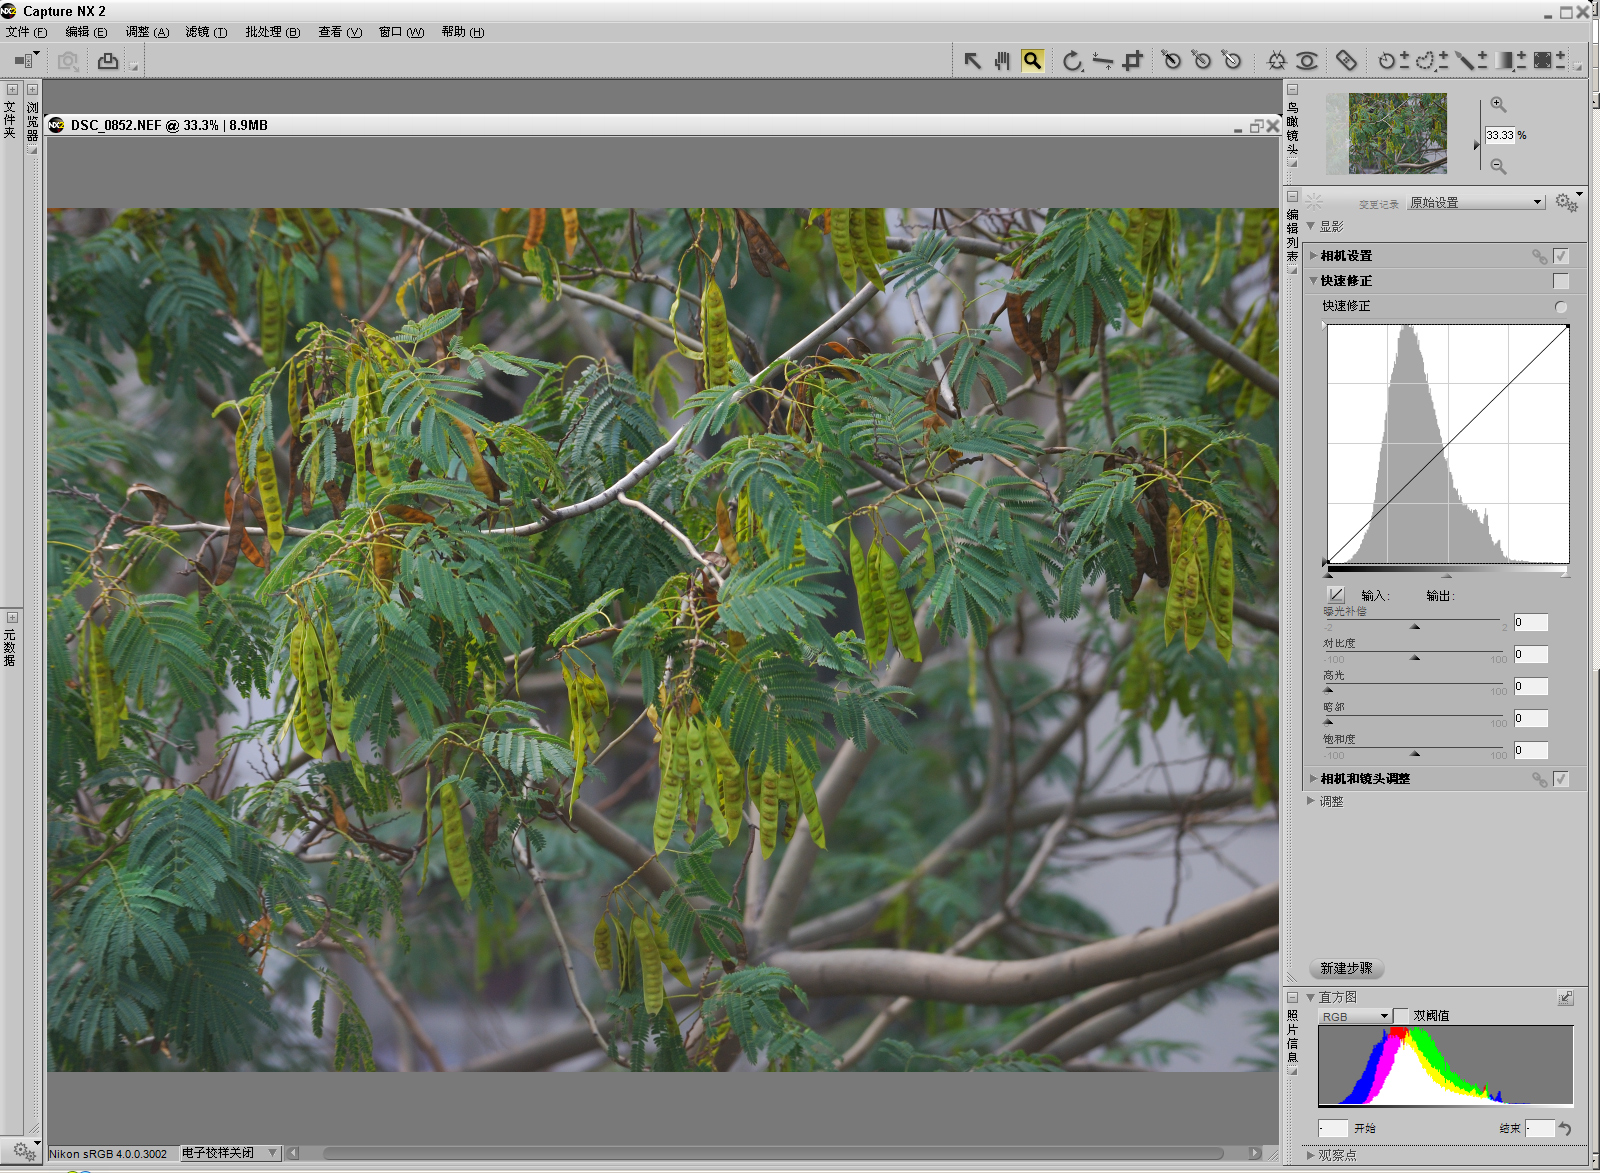Screen dimensions: 1600x1173
Task: Open the 批处理 menu
Action: coord(272,32)
